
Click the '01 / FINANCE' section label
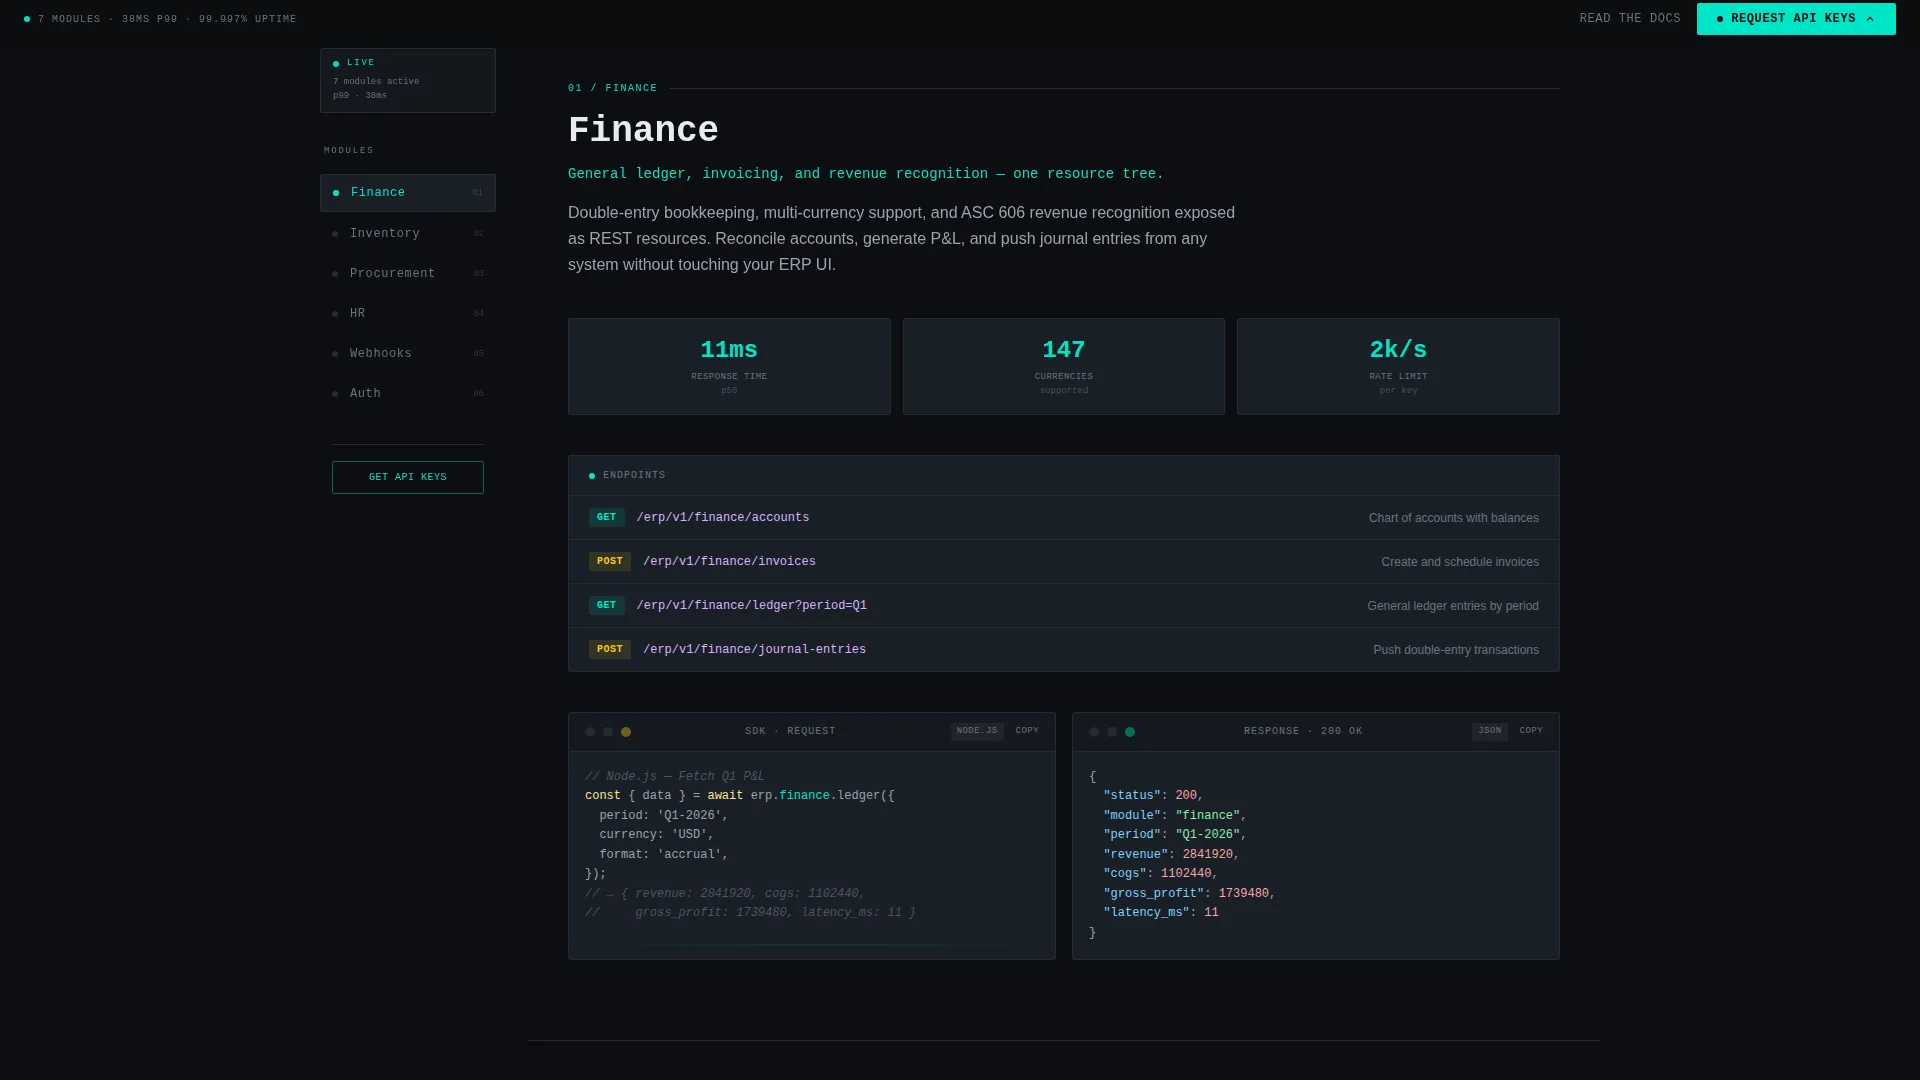coord(612,89)
